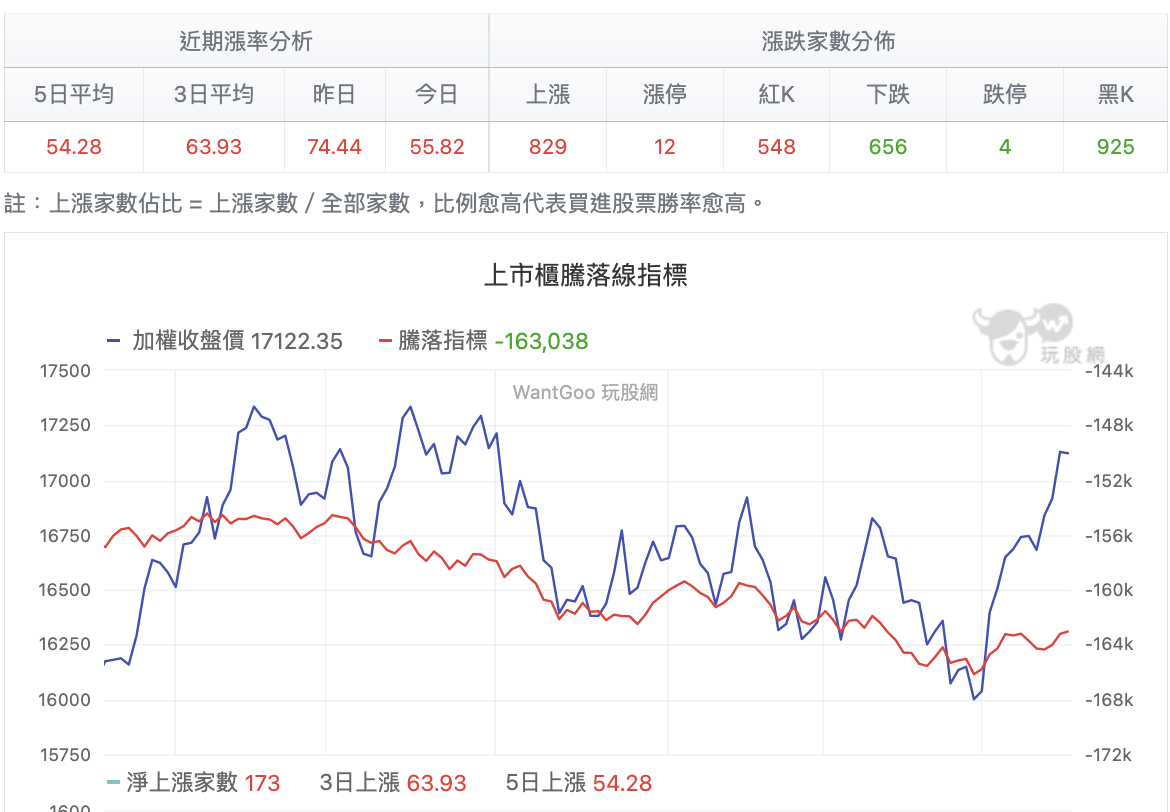Toggle the 加權收盤價 legend series
Viewport: 1170px width, 812px height.
[x=225, y=341]
